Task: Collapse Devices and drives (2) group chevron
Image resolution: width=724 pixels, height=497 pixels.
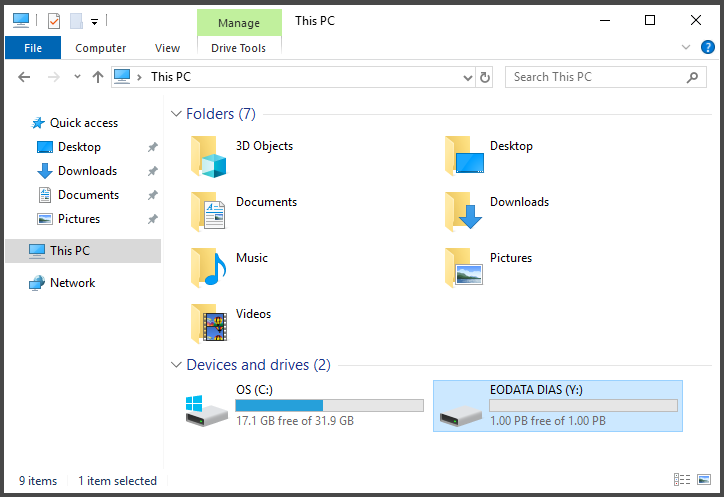Action: pyautogui.click(x=176, y=365)
